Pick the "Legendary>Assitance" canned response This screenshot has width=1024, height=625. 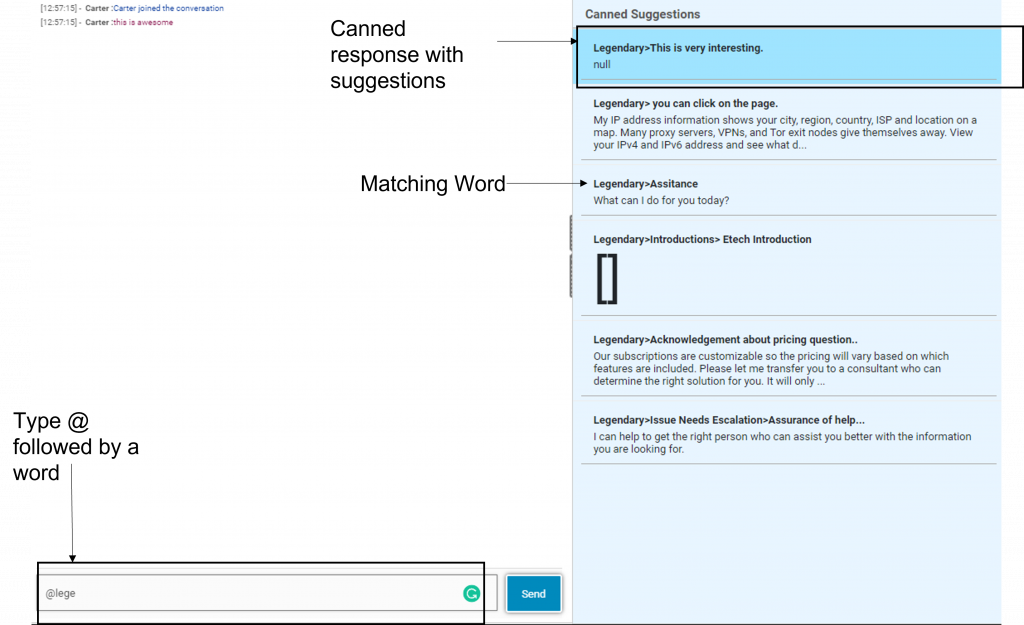645,184
